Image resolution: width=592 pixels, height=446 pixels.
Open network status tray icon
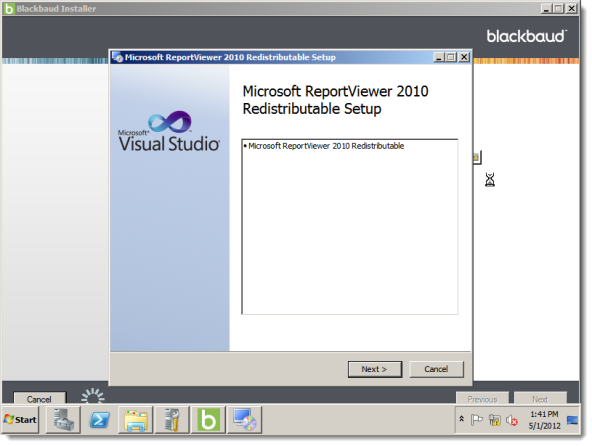(495, 420)
